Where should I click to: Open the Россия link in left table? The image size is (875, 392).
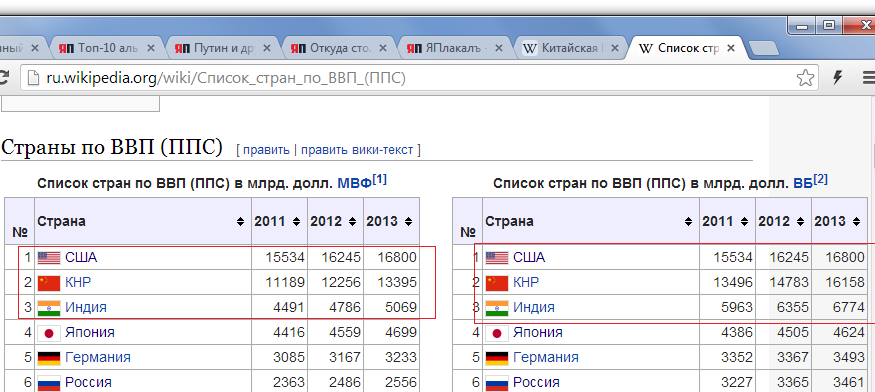[x=88, y=383]
